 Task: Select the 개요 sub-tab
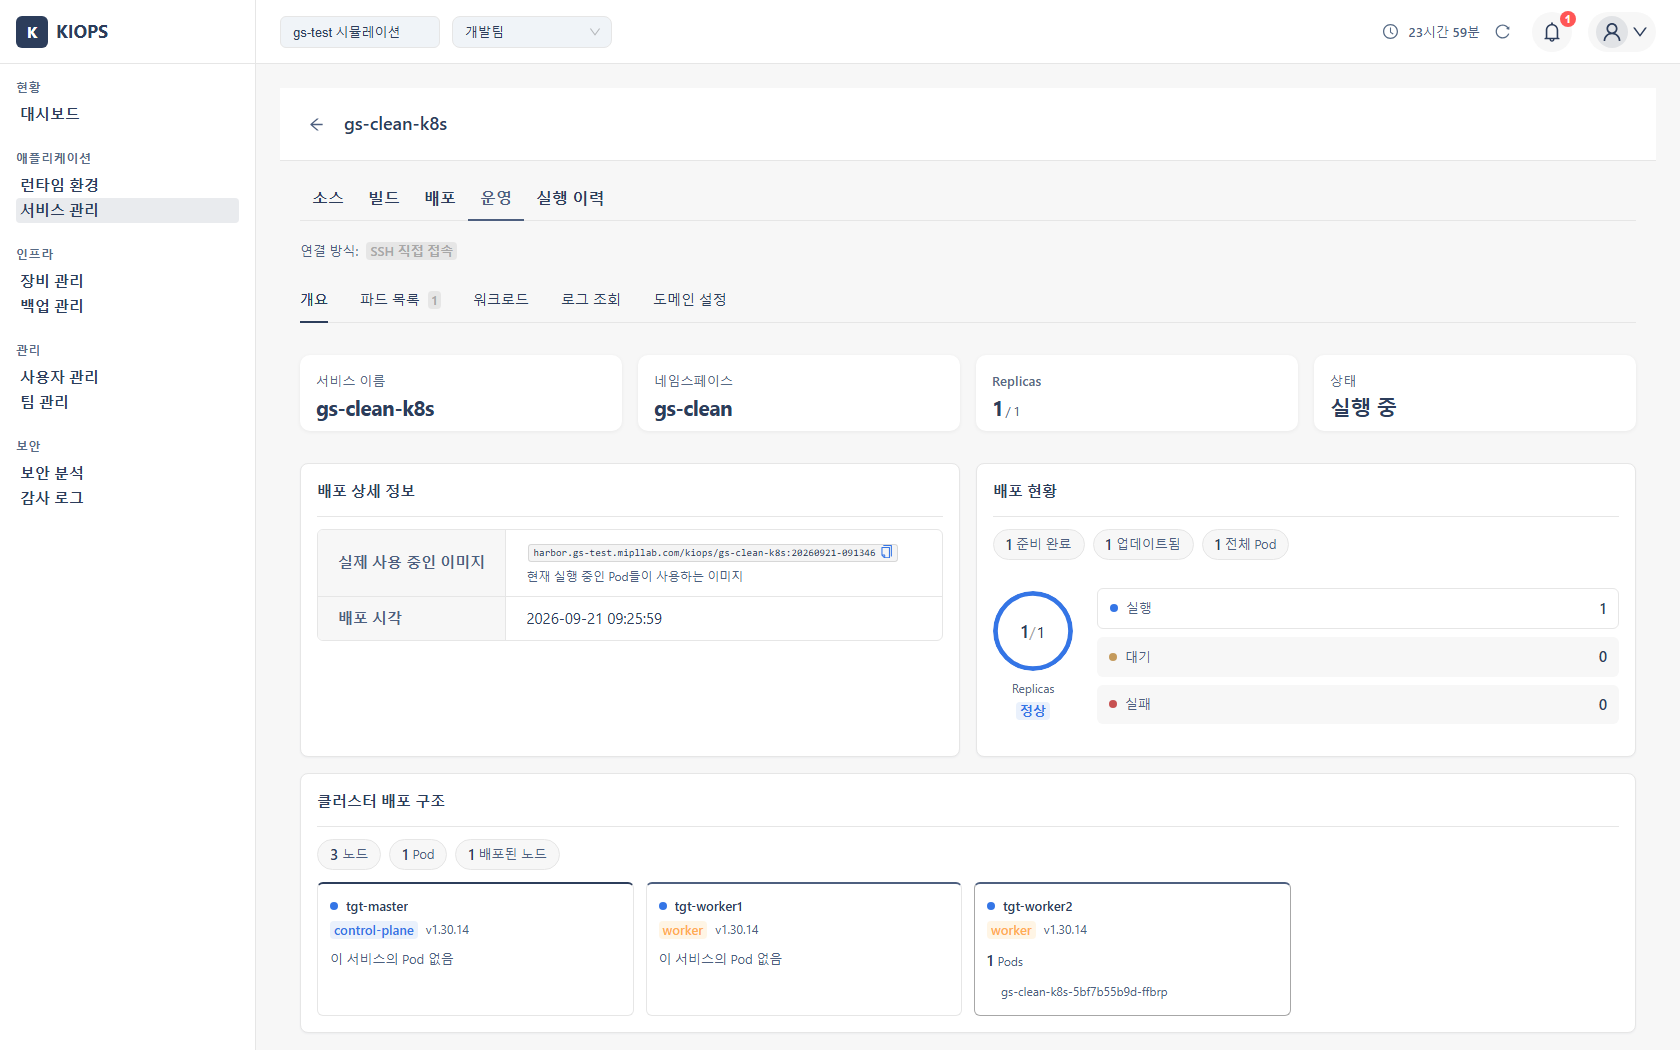(x=314, y=300)
